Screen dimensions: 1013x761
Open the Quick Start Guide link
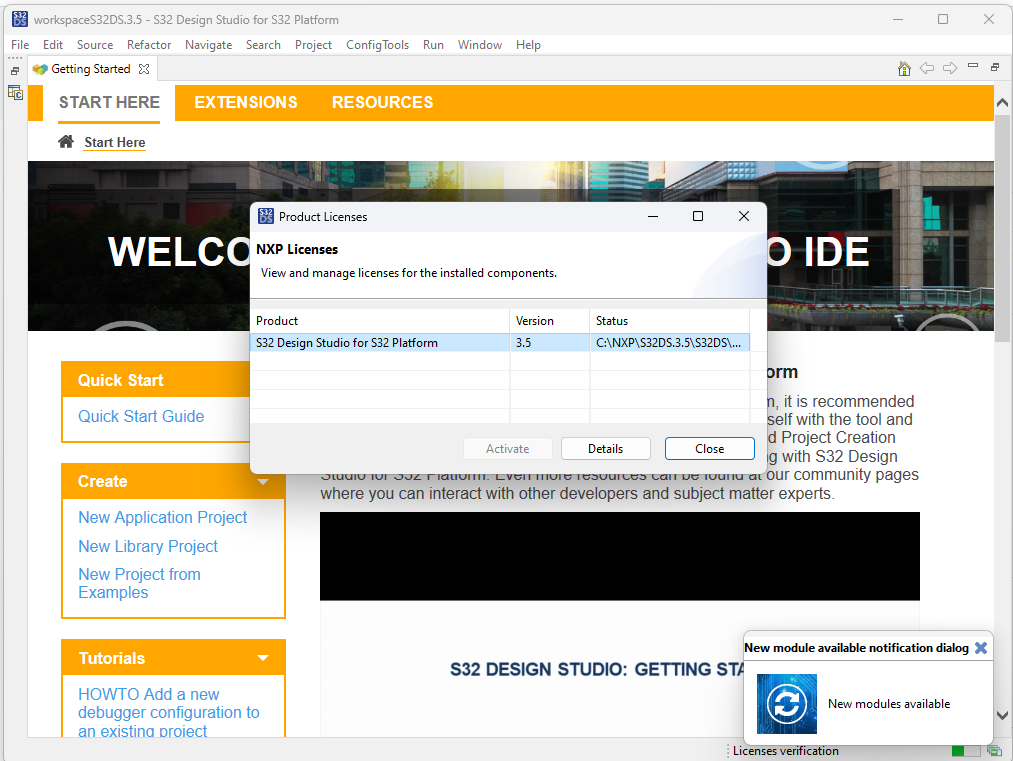pyautogui.click(x=140, y=416)
